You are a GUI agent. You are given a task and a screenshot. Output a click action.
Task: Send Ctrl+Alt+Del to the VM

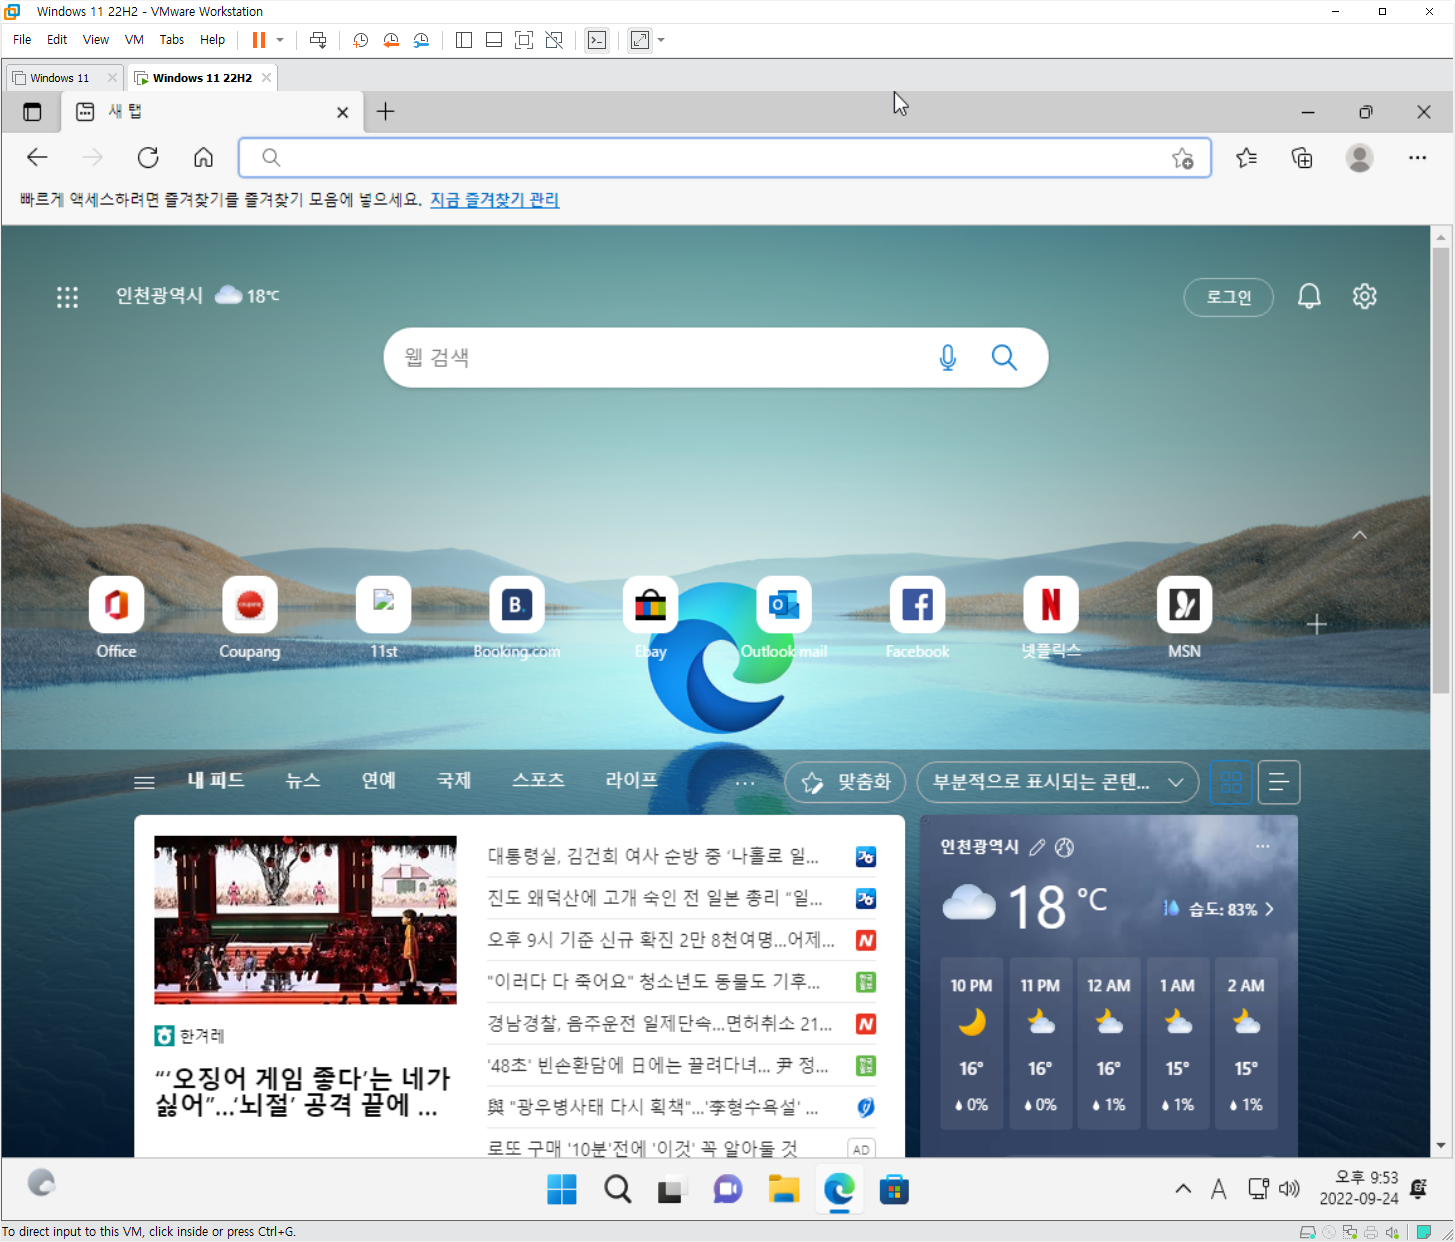tap(318, 40)
